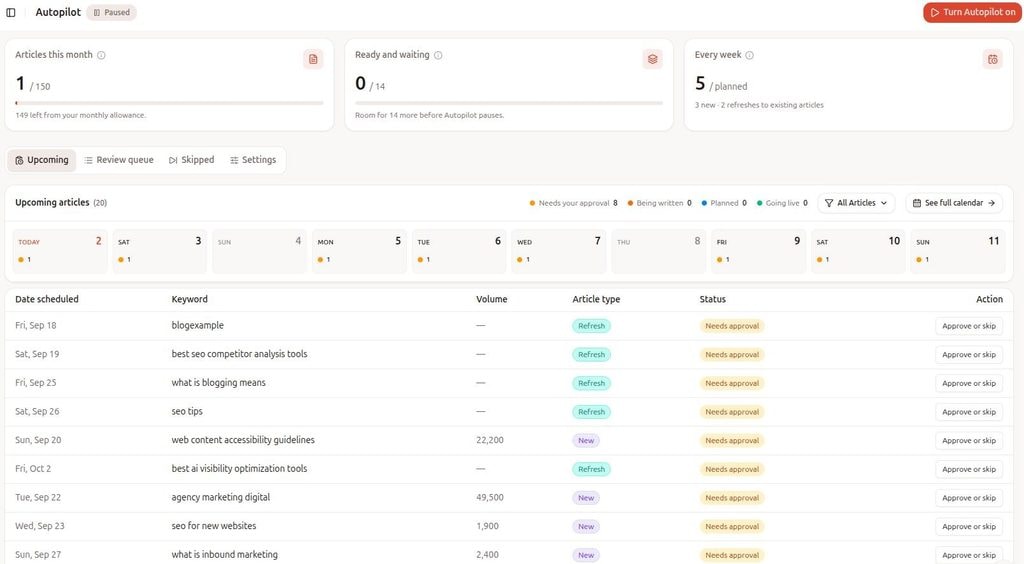
Task: Click Approve or skip for agency marketing digital
Action: pyautogui.click(x=969, y=498)
